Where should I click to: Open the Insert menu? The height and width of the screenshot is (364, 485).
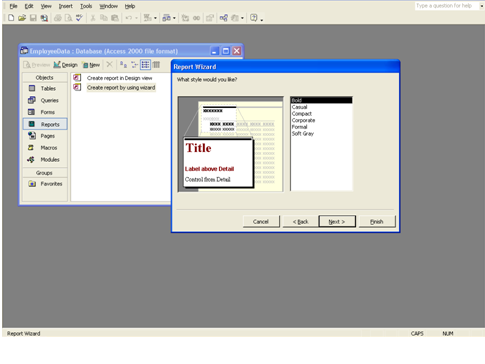[x=65, y=6]
